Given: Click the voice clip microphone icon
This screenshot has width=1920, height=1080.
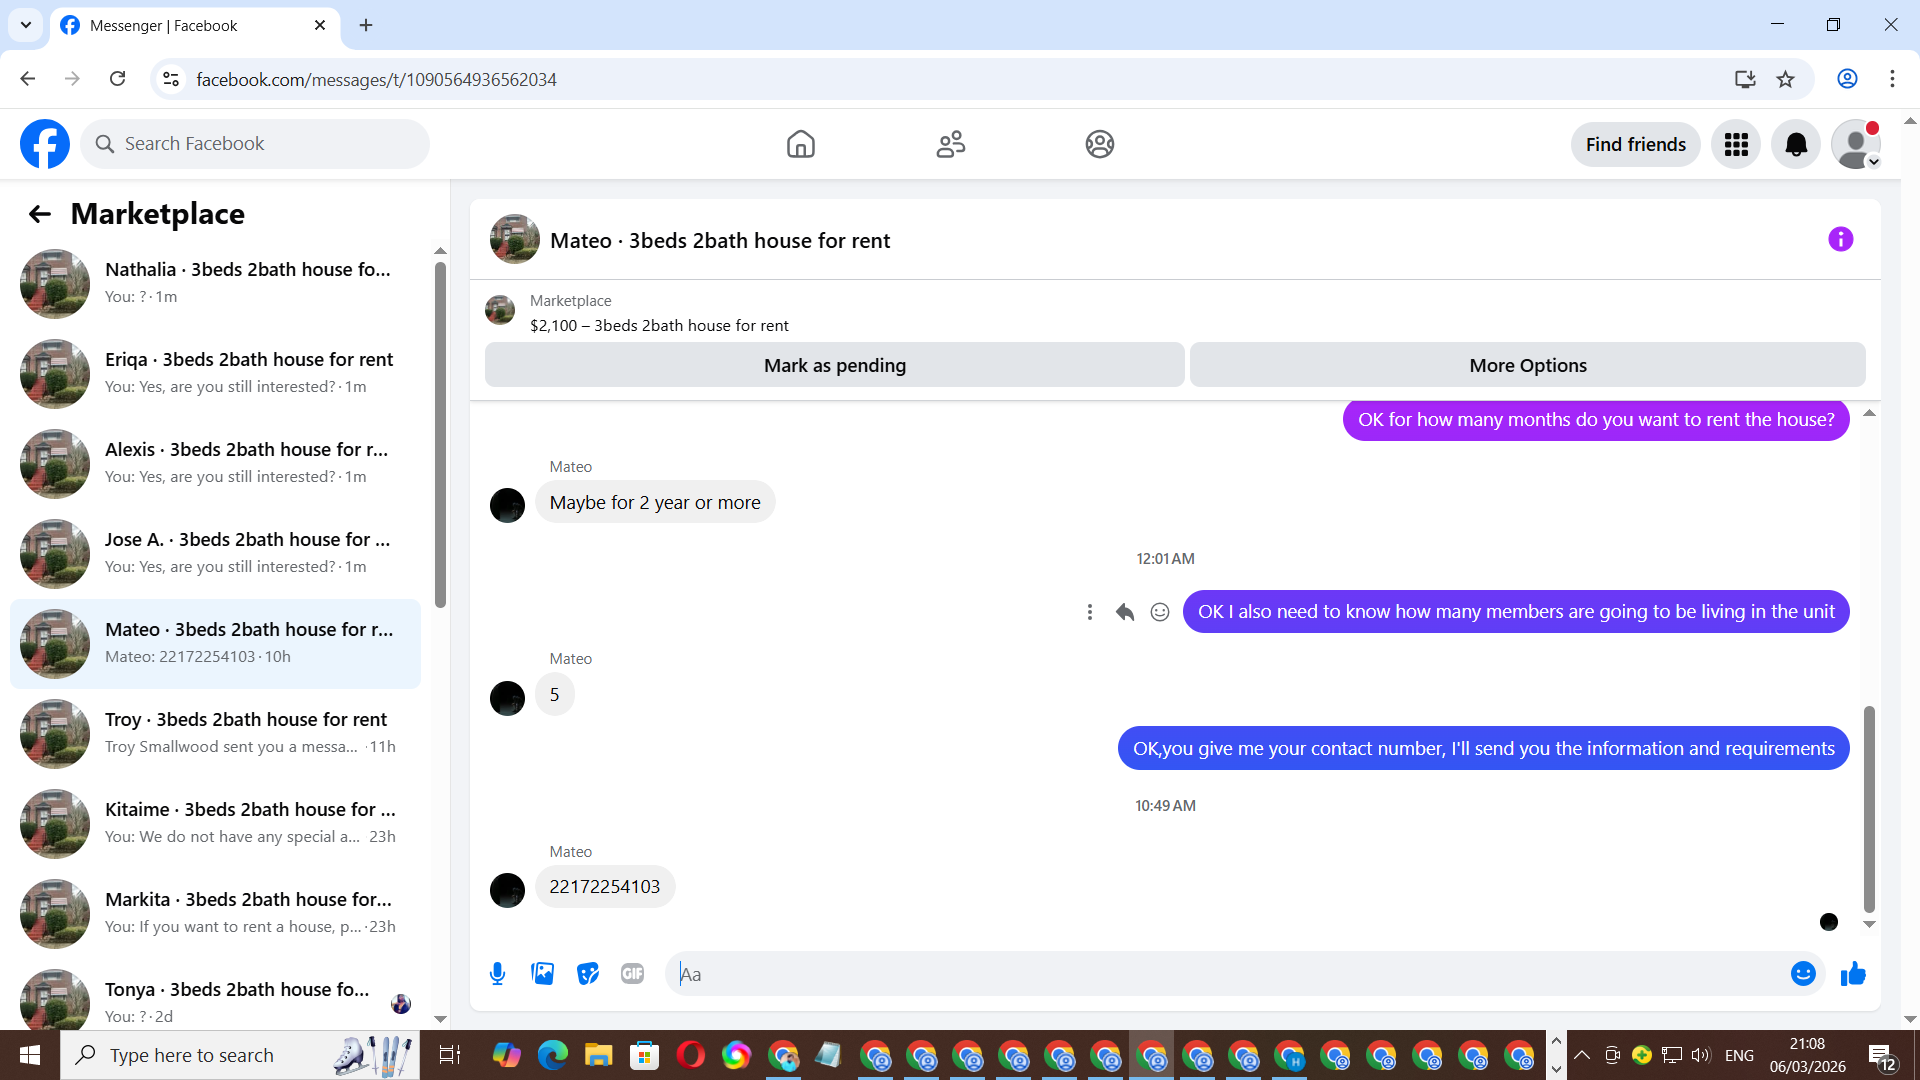Looking at the screenshot, I should 497,974.
